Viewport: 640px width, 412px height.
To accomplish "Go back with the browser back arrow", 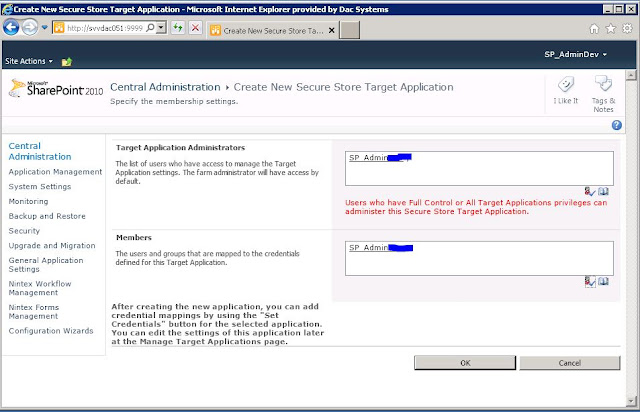I will tap(11, 28).
